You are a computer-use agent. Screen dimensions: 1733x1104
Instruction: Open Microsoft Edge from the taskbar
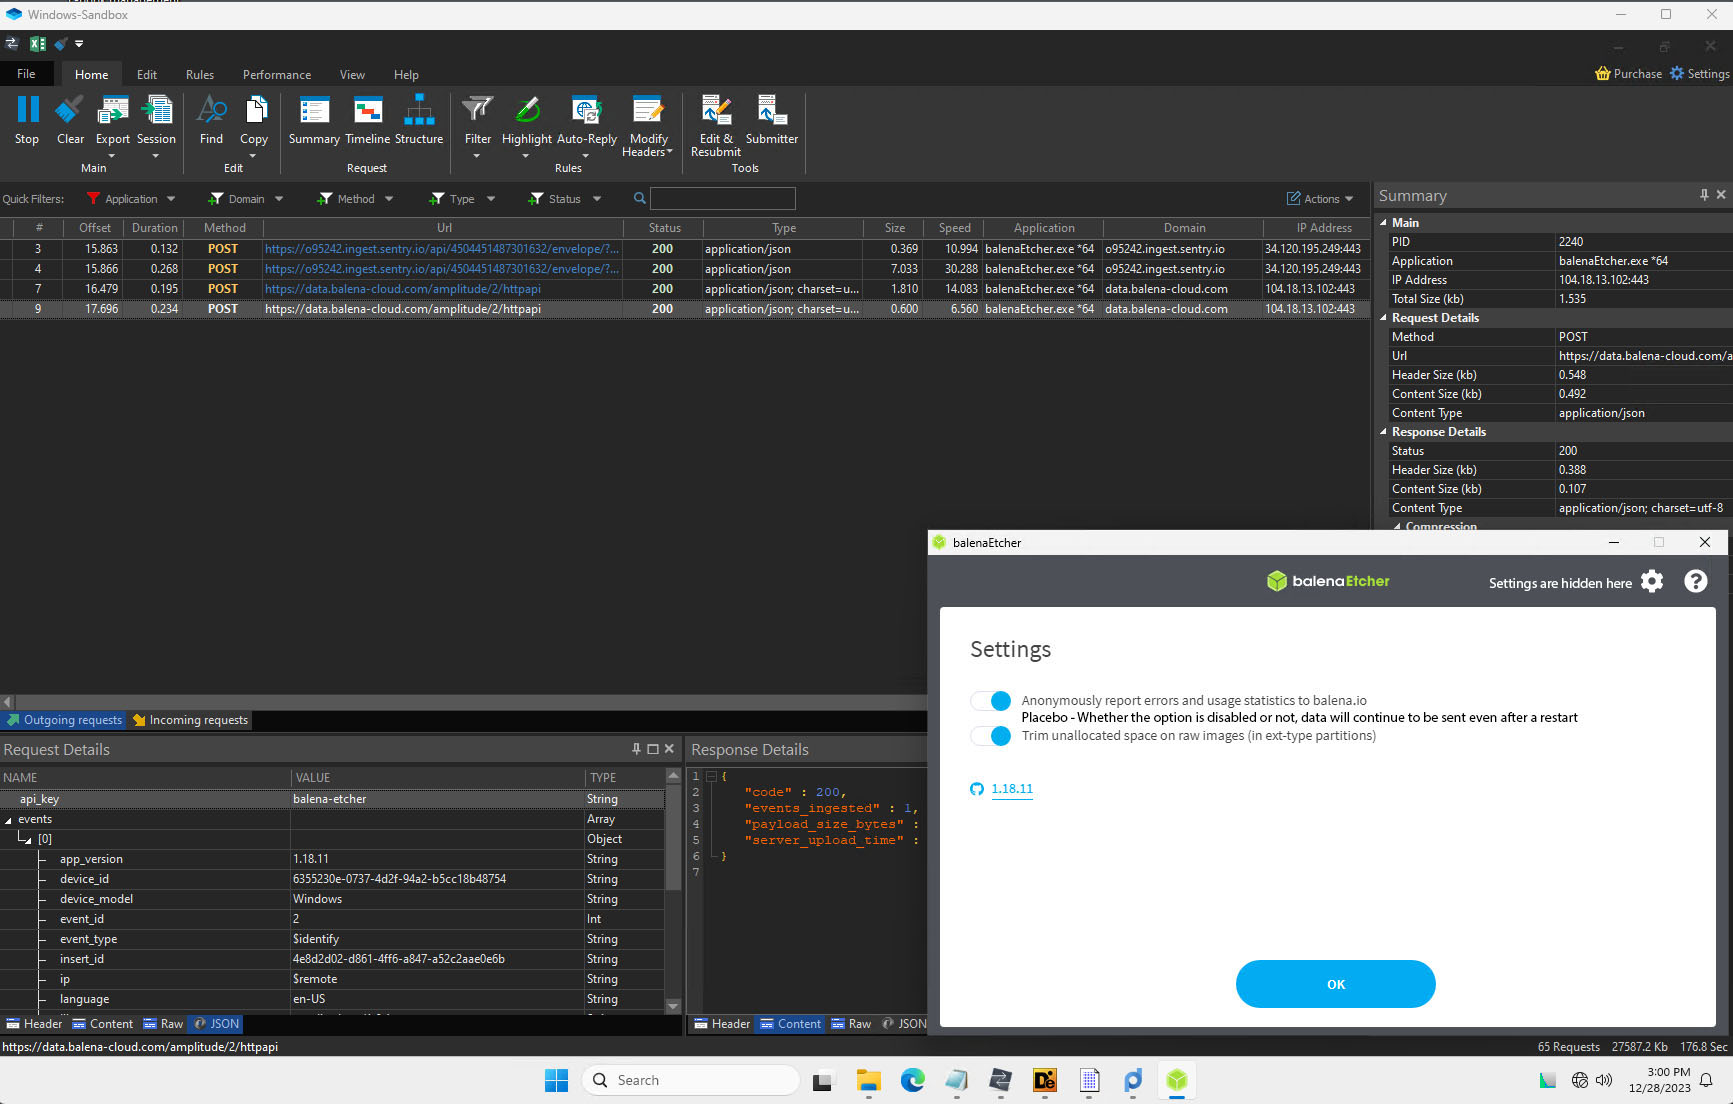coord(912,1080)
